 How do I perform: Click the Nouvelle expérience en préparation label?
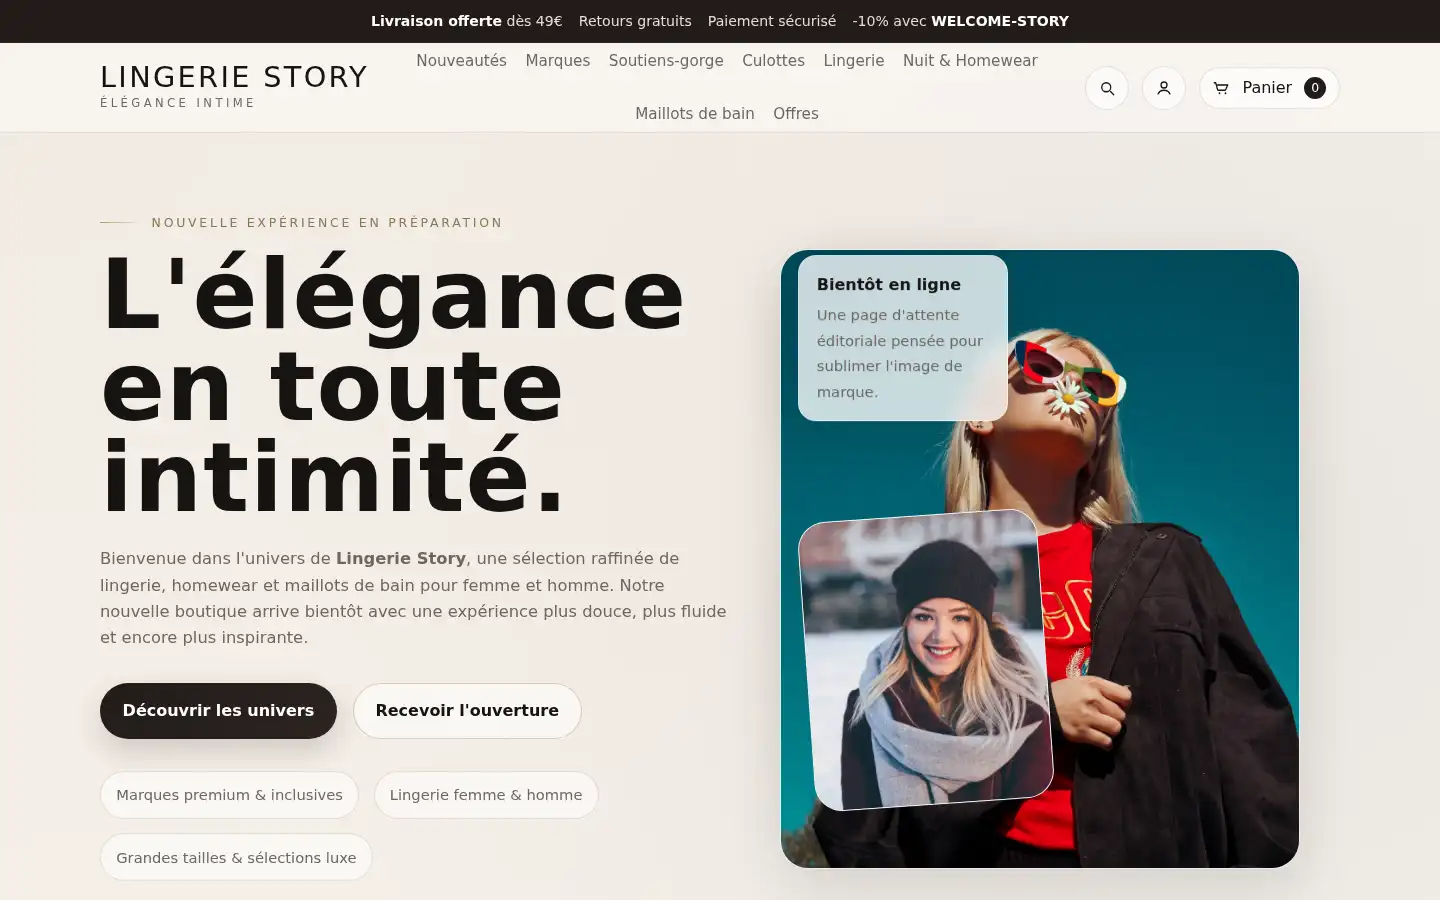click(x=327, y=223)
